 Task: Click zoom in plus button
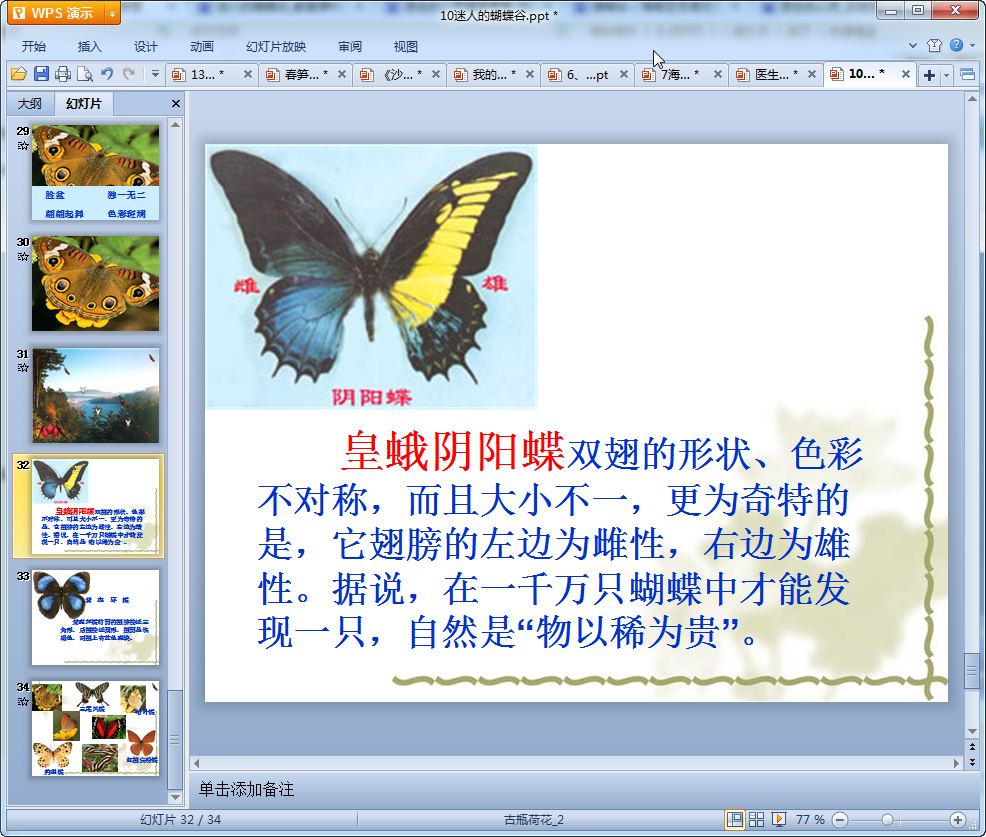click(x=958, y=819)
